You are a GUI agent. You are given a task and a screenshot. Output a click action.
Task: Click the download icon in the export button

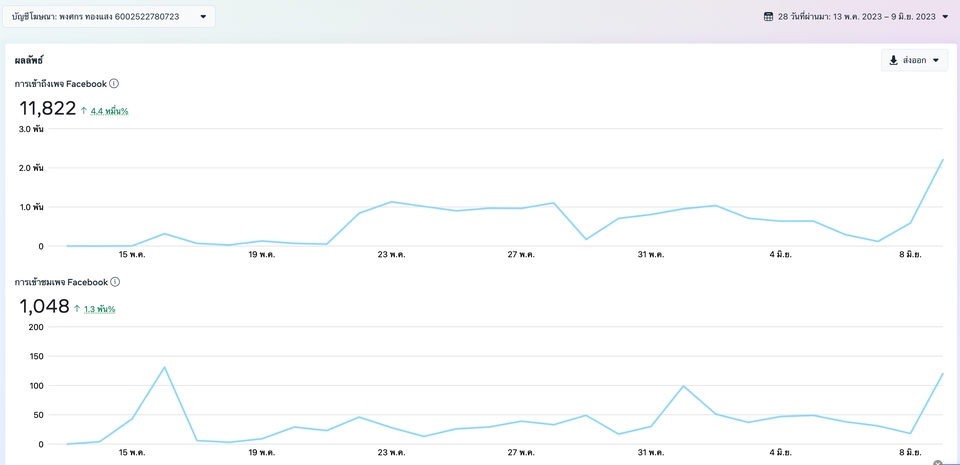click(893, 60)
